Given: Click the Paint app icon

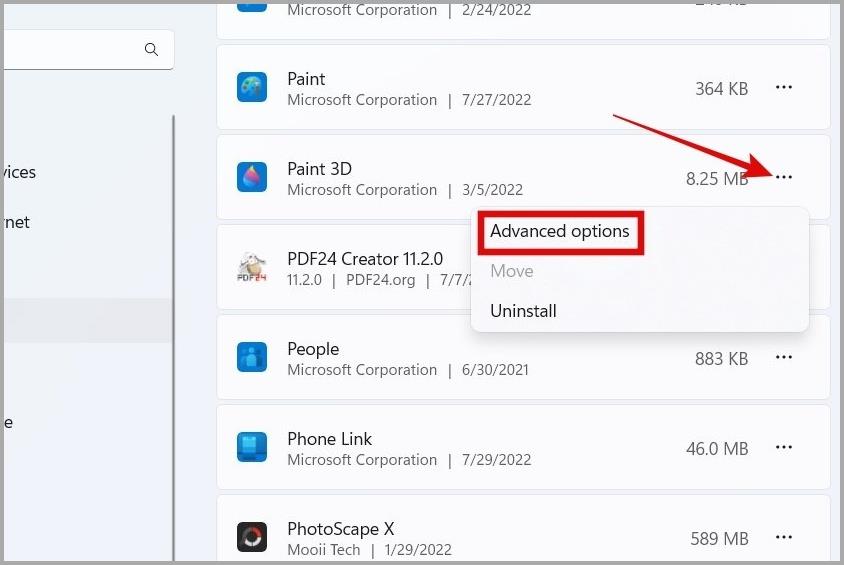Looking at the screenshot, I should coord(252,87).
